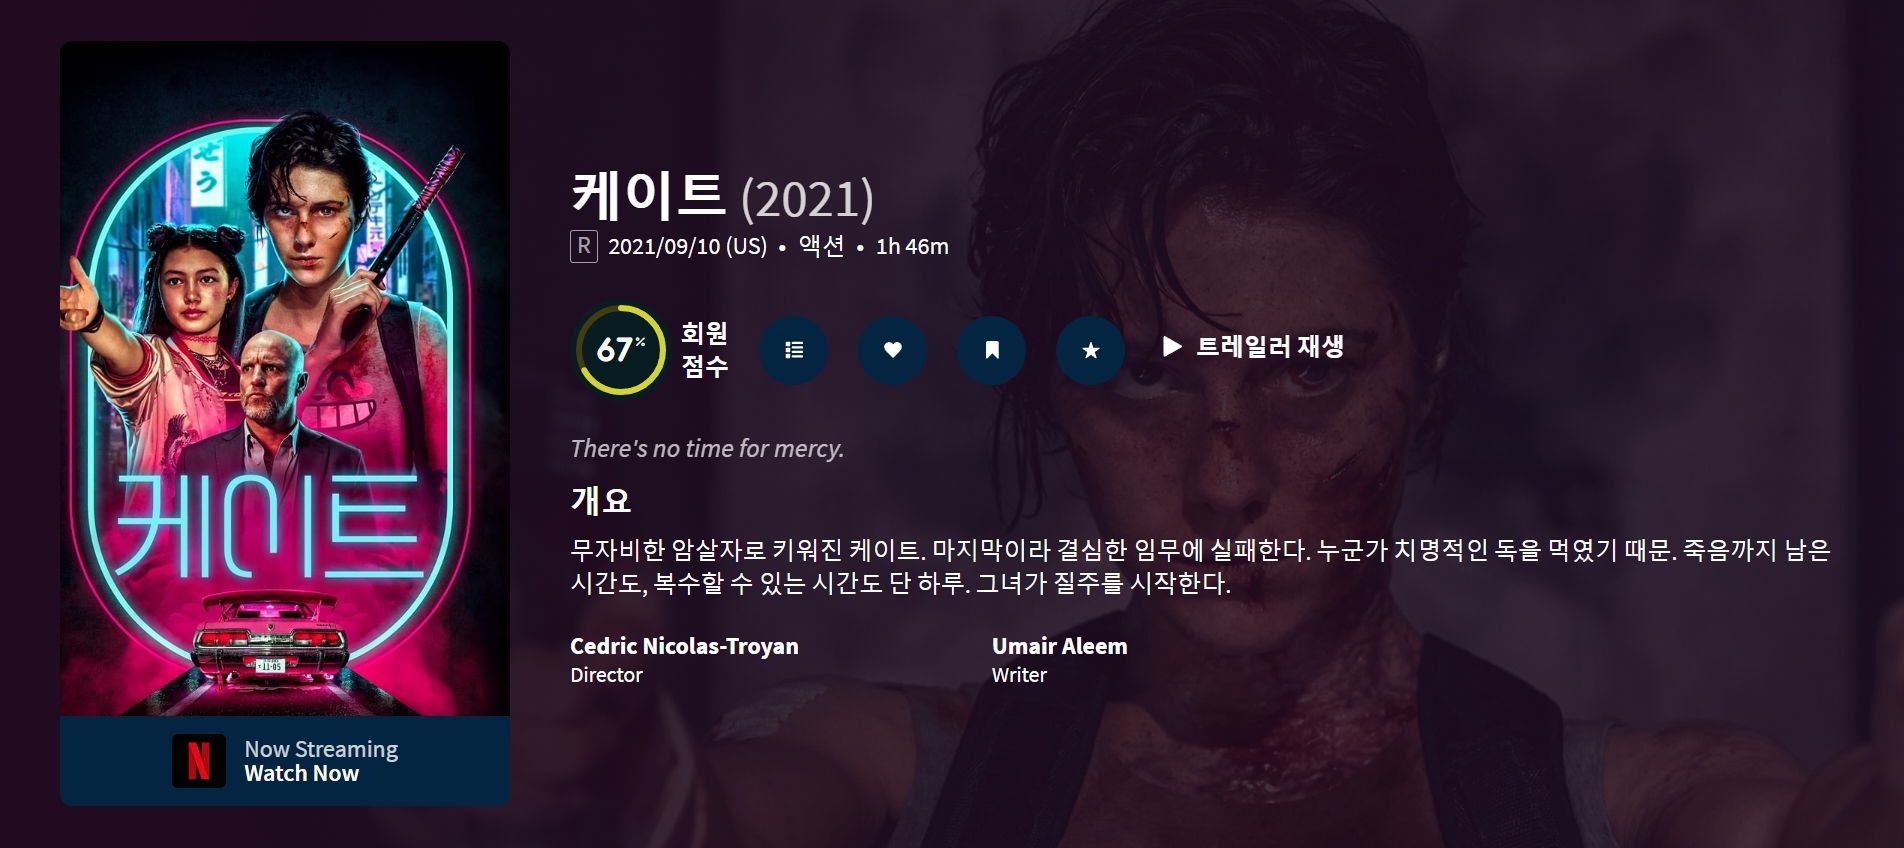Click the red Netflix N logo
The width and height of the screenshot is (1904, 848).
pos(199,761)
